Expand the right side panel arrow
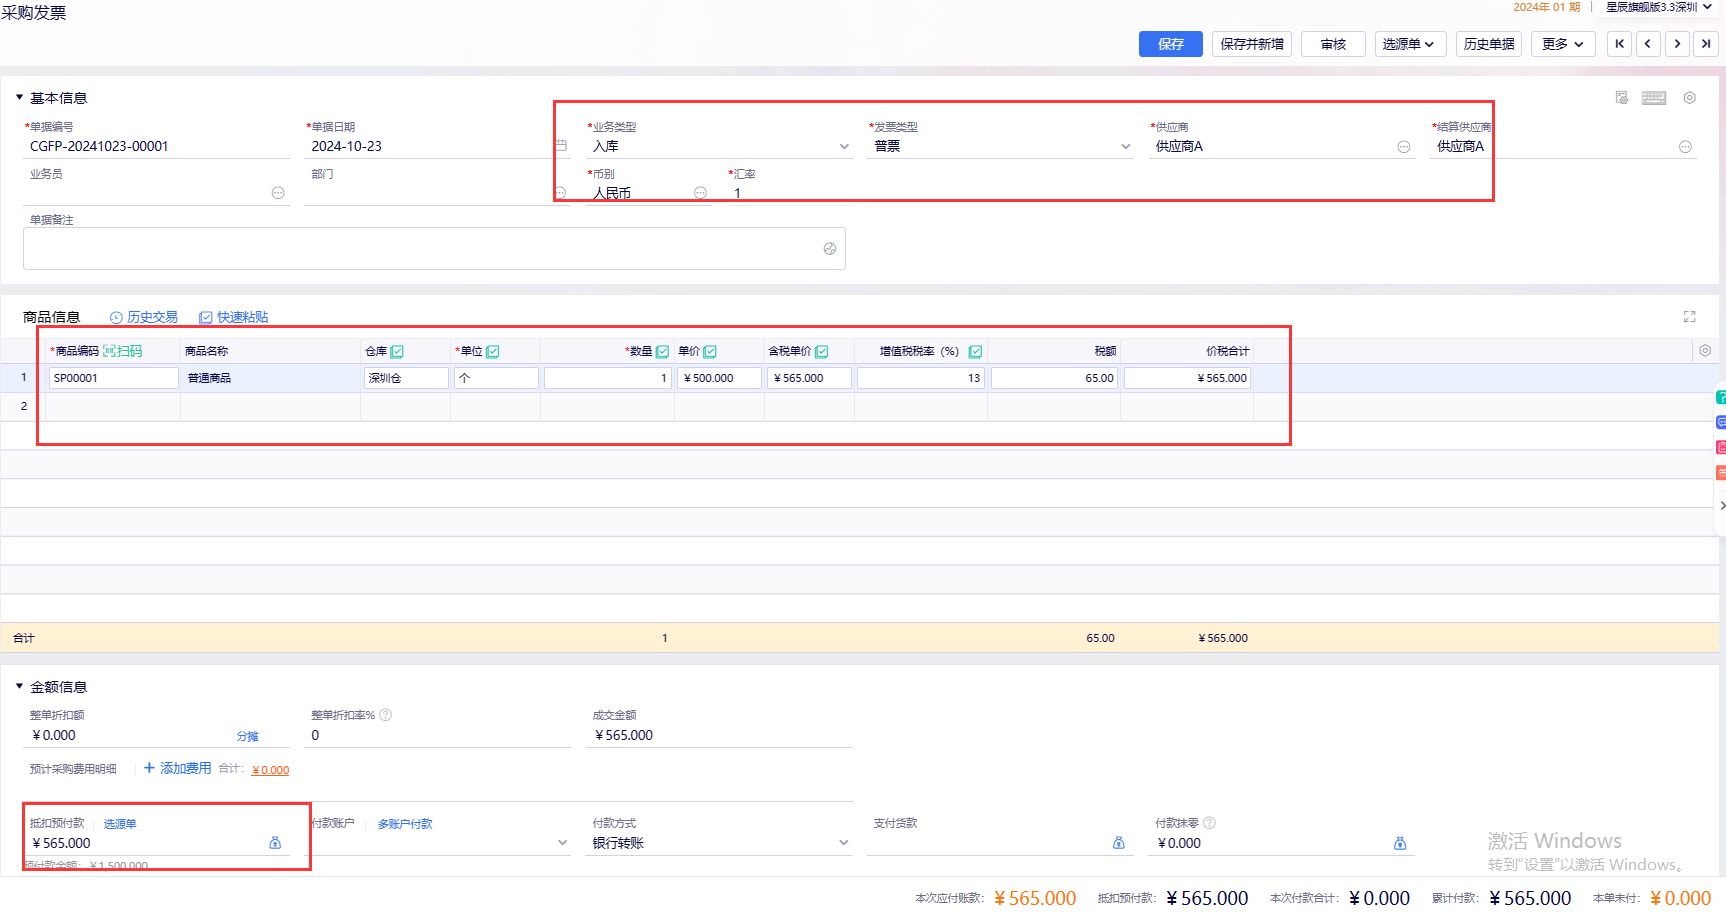The width and height of the screenshot is (1726, 917). [1722, 505]
